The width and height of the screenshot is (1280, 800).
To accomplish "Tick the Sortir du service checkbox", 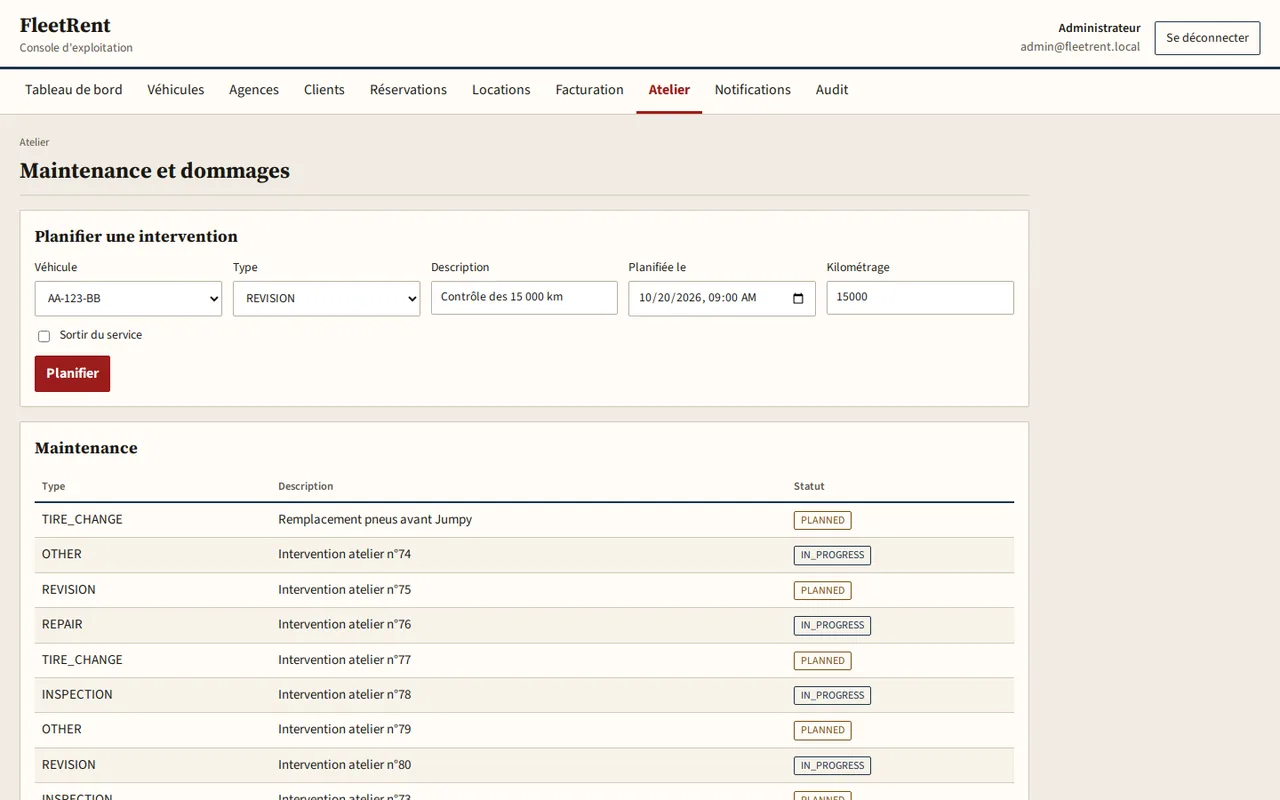I will (x=44, y=336).
